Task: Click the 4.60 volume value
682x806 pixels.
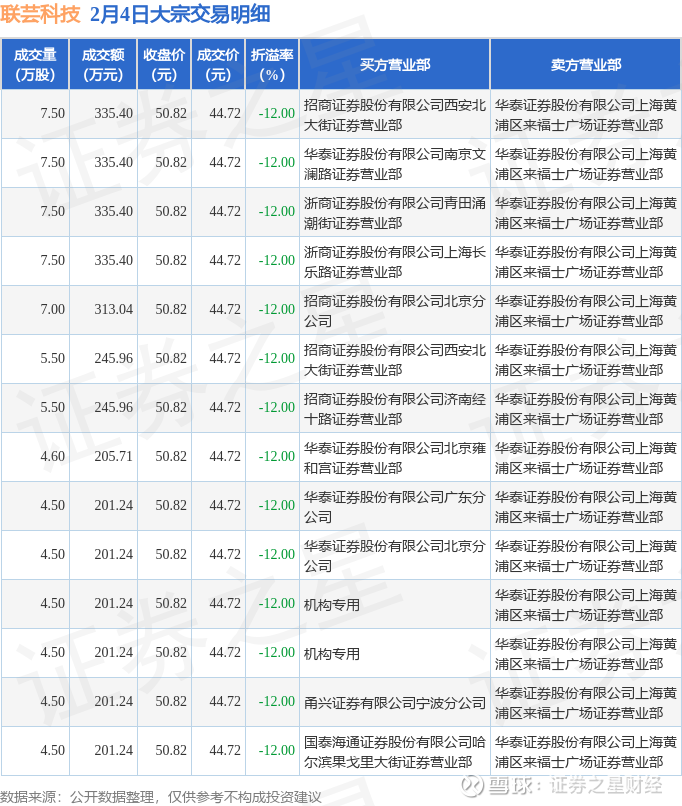Action: pyautogui.click(x=52, y=456)
